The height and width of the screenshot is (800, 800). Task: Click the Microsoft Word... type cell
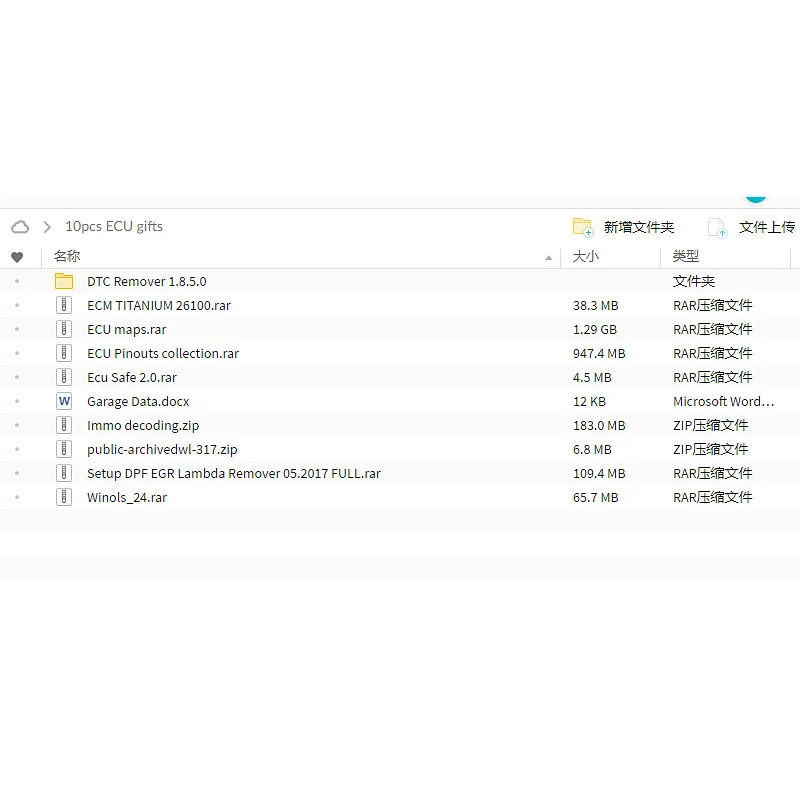pos(723,402)
